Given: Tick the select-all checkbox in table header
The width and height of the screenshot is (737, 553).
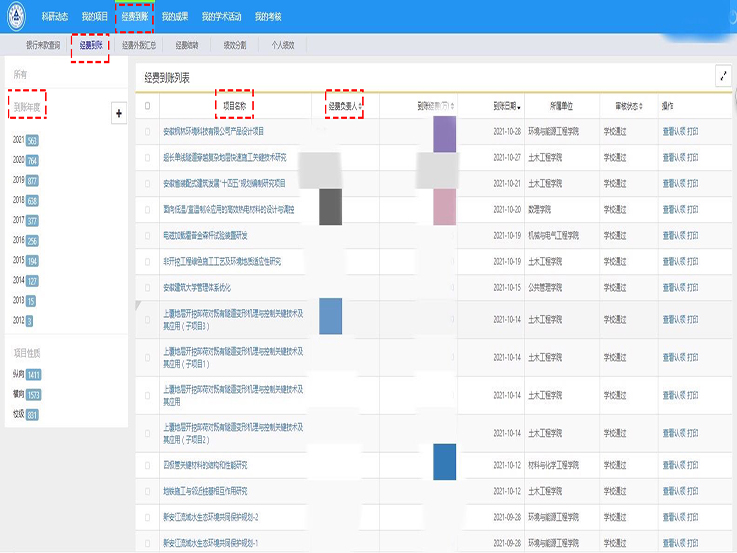Looking at the screenshot, I should click(x=148, y=105).
